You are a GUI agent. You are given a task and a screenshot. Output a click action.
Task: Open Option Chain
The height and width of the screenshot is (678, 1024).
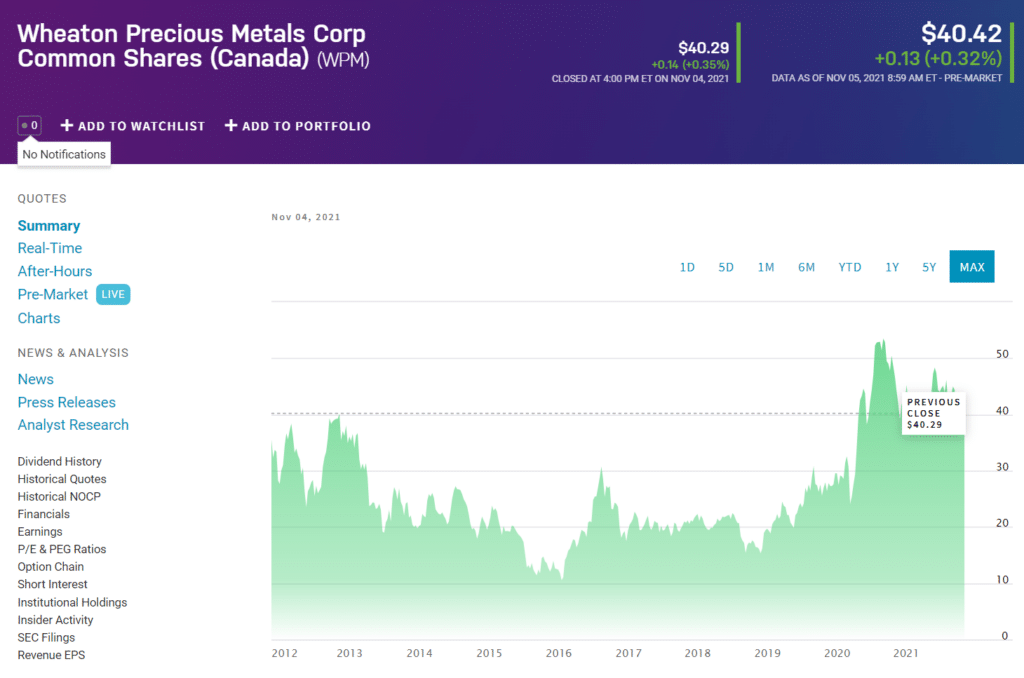(50, 567)
